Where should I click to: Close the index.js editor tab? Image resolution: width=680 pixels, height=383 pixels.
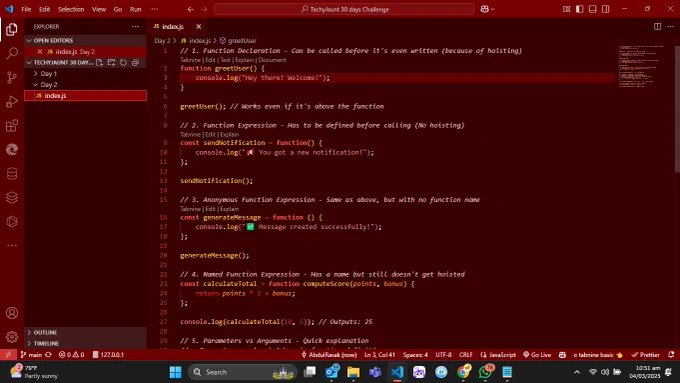[199, 26]
